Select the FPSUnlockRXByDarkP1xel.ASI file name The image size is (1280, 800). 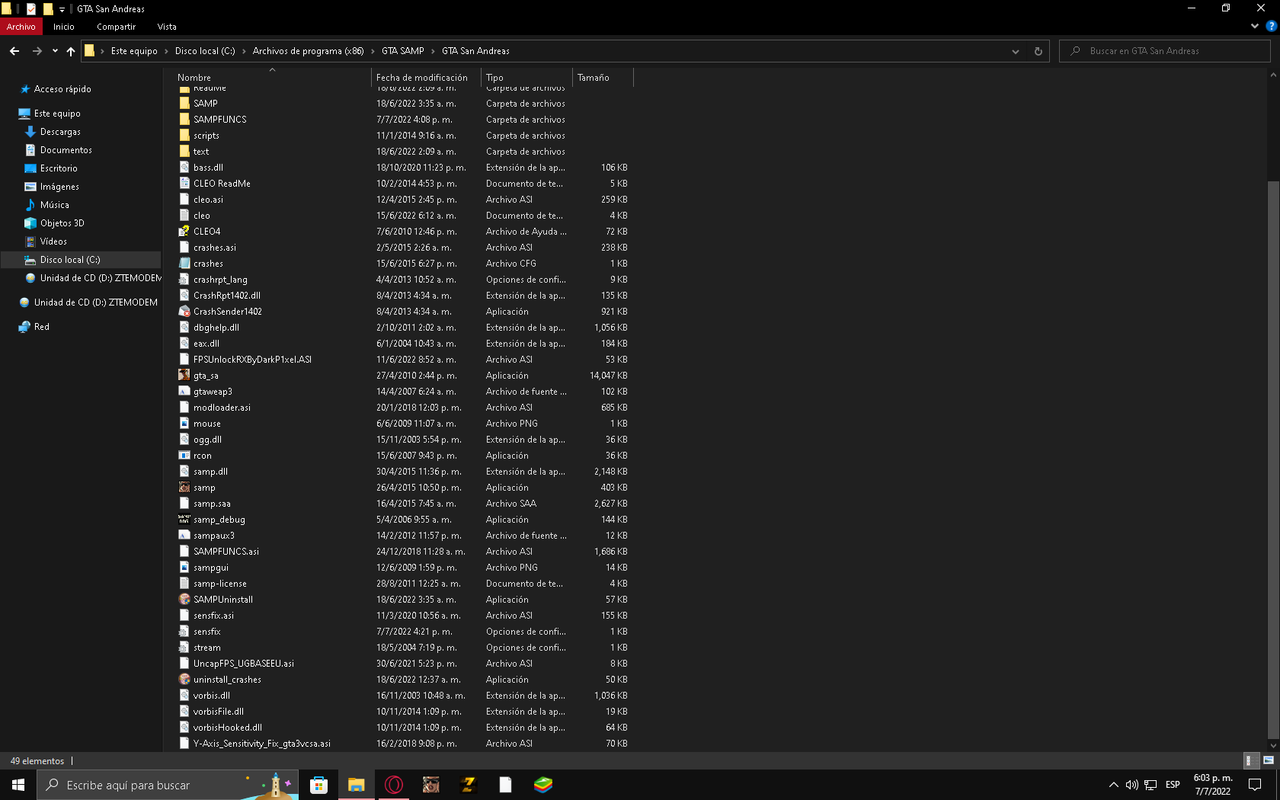pyautogui.click(x=252, y=359)
